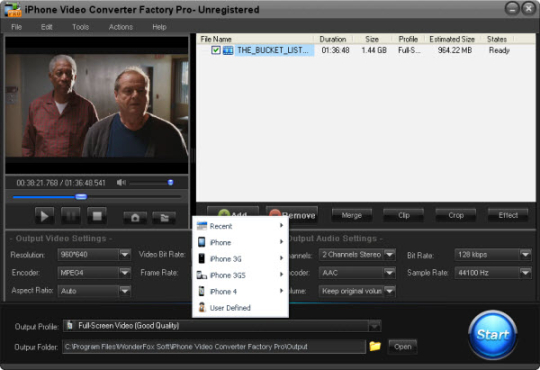The height and width of the screenshot is (370, 540).
Task: Click the playback seek slider handle
Action: point(81,197)
